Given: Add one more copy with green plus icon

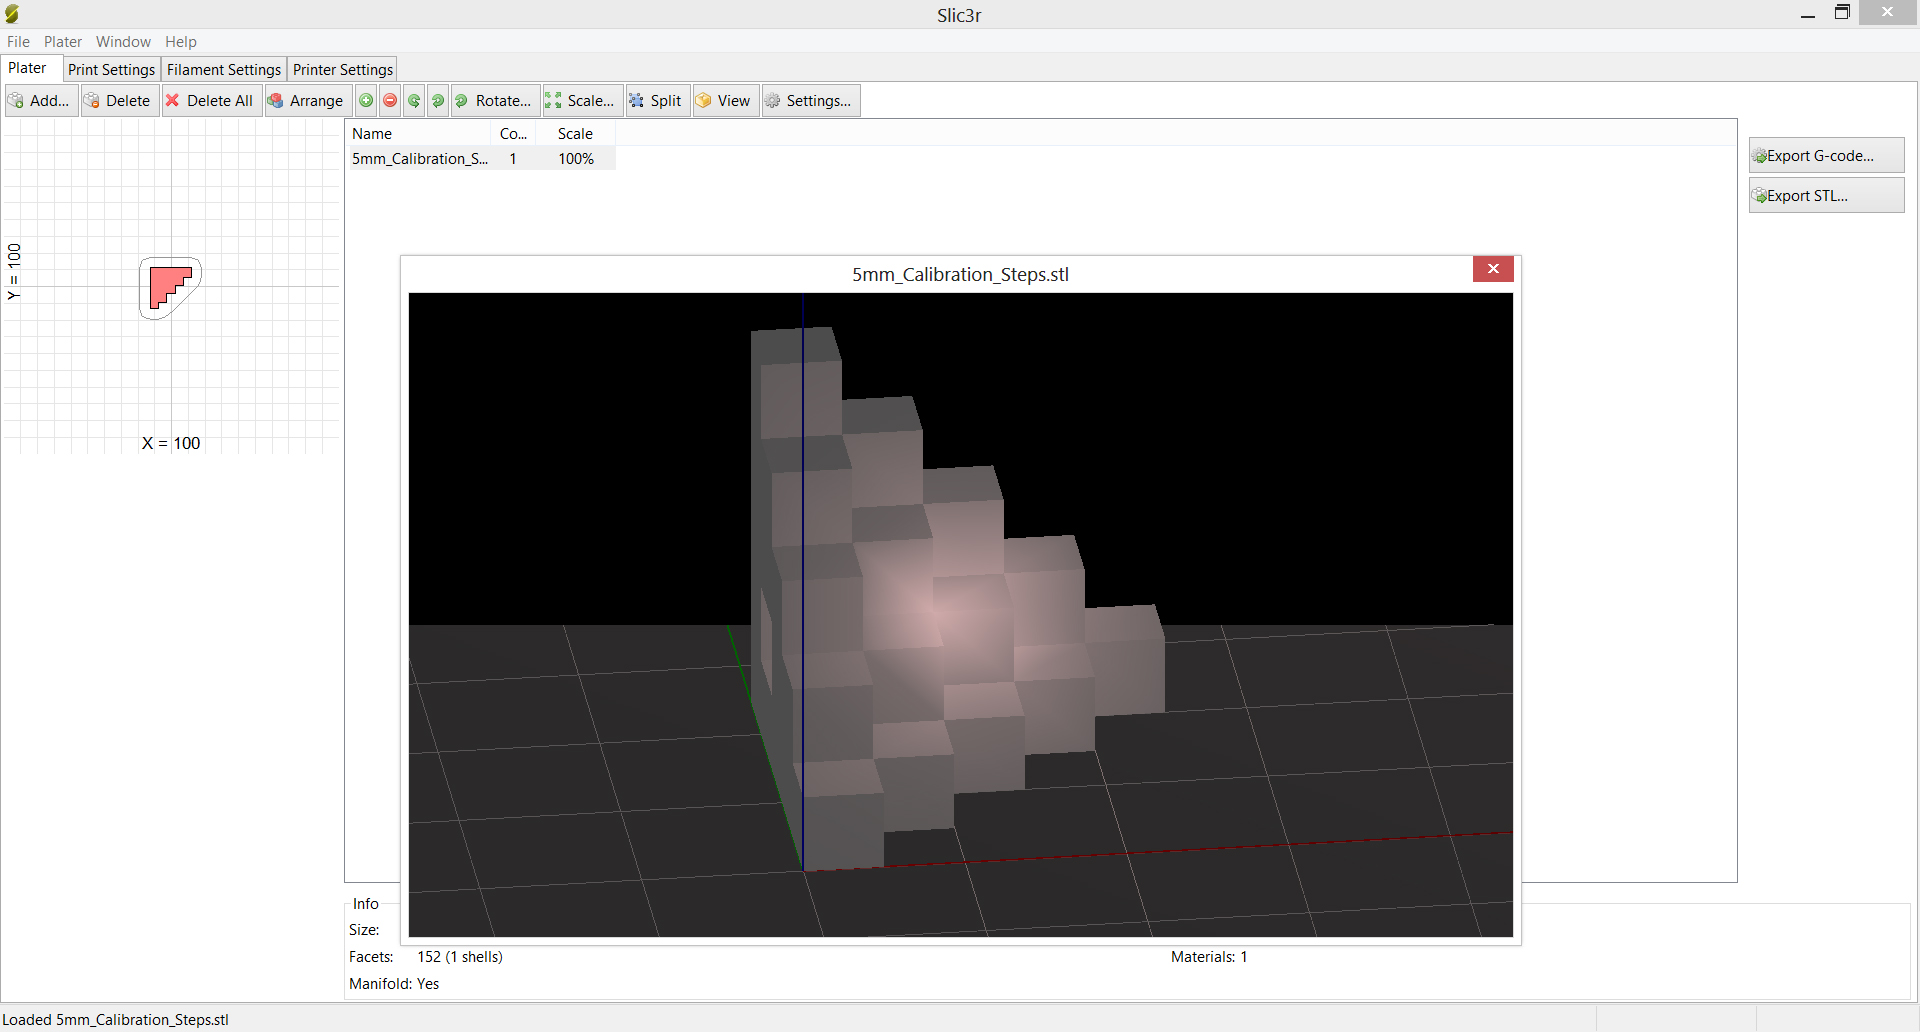Looking at the screenshot, I should (367, 101).
